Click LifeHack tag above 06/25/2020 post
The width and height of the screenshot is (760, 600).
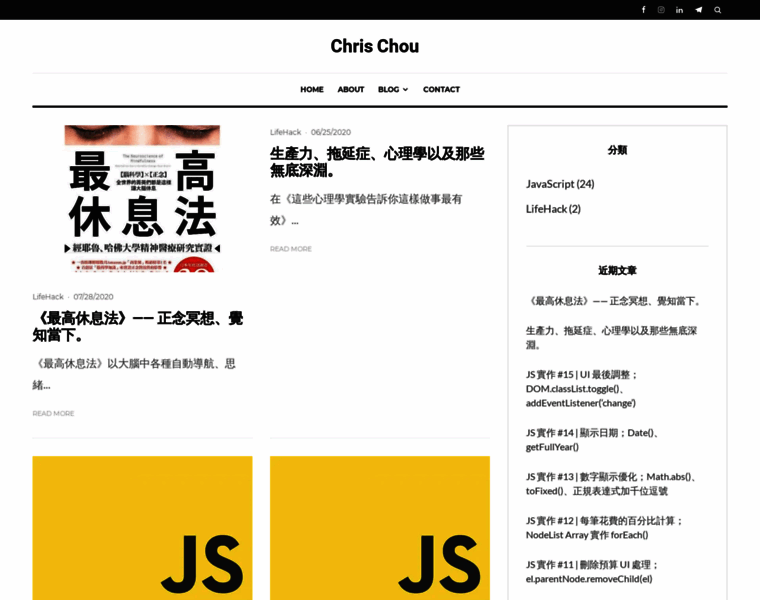click(x=285, y=132)
